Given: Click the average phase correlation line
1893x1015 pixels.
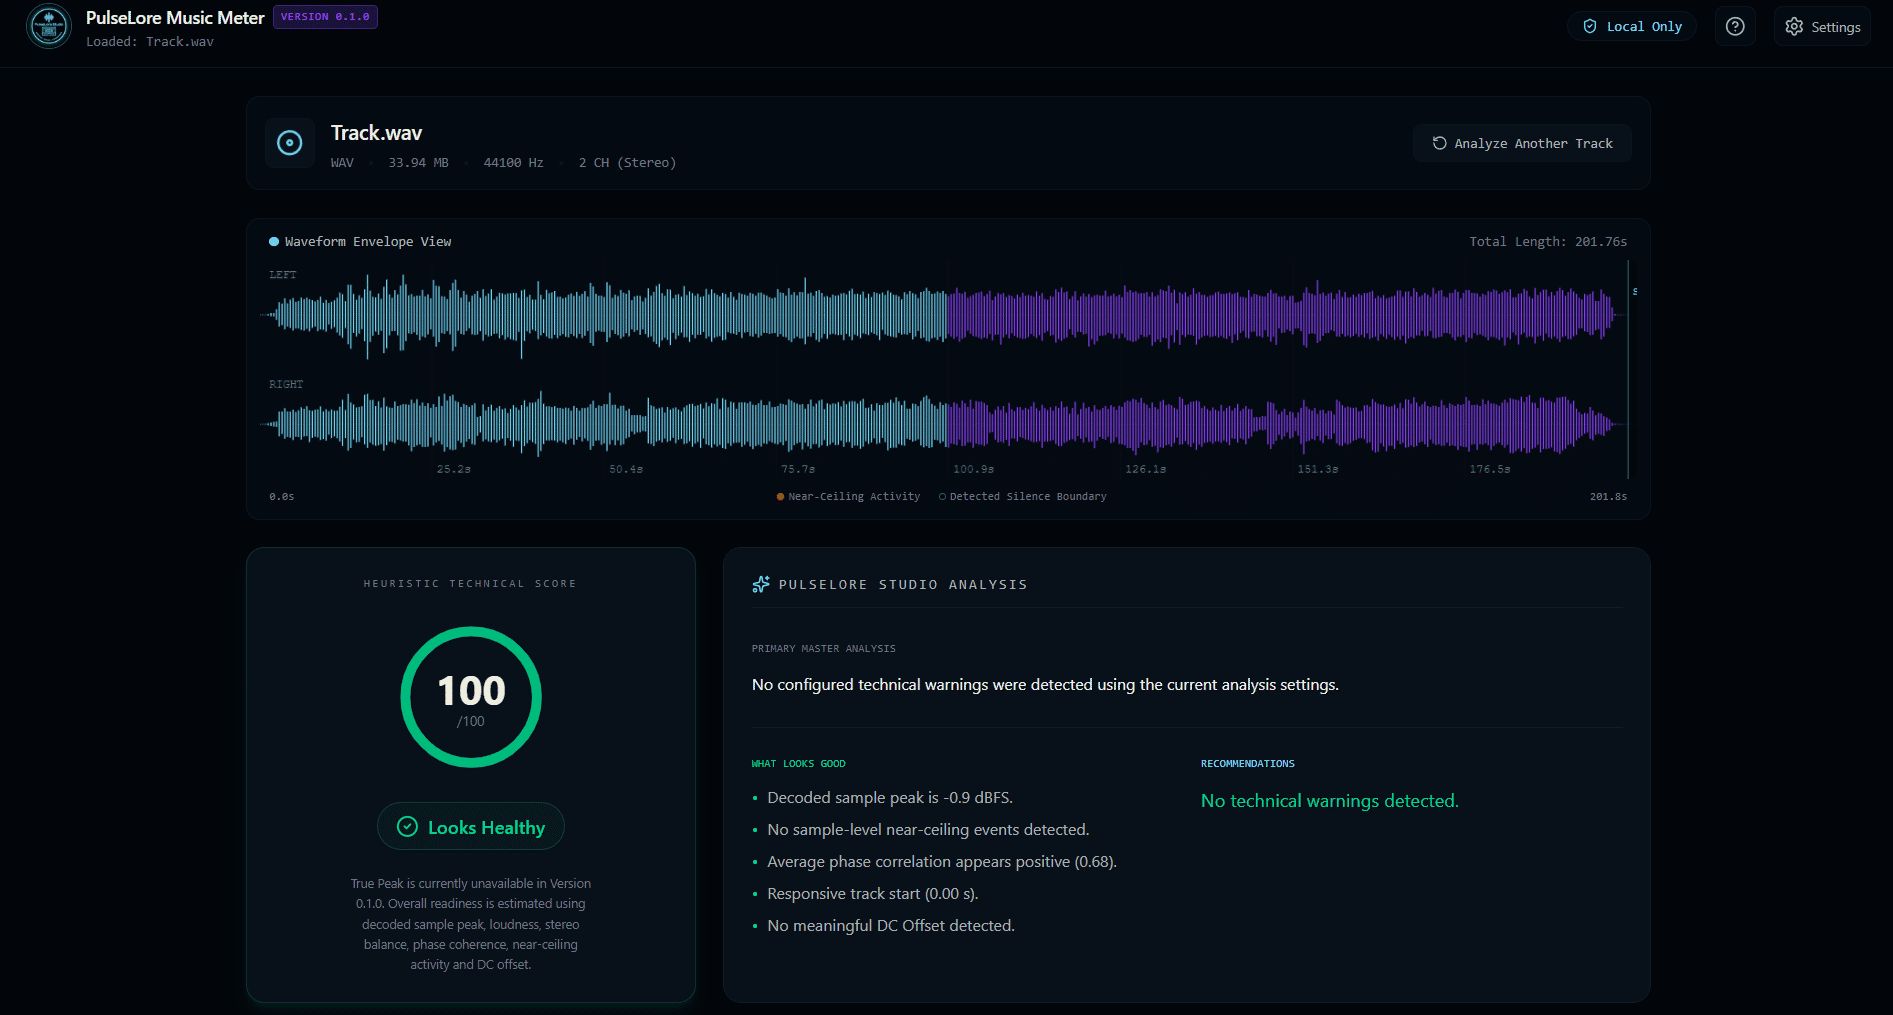Looking at the screenshot, I should 942,862.
